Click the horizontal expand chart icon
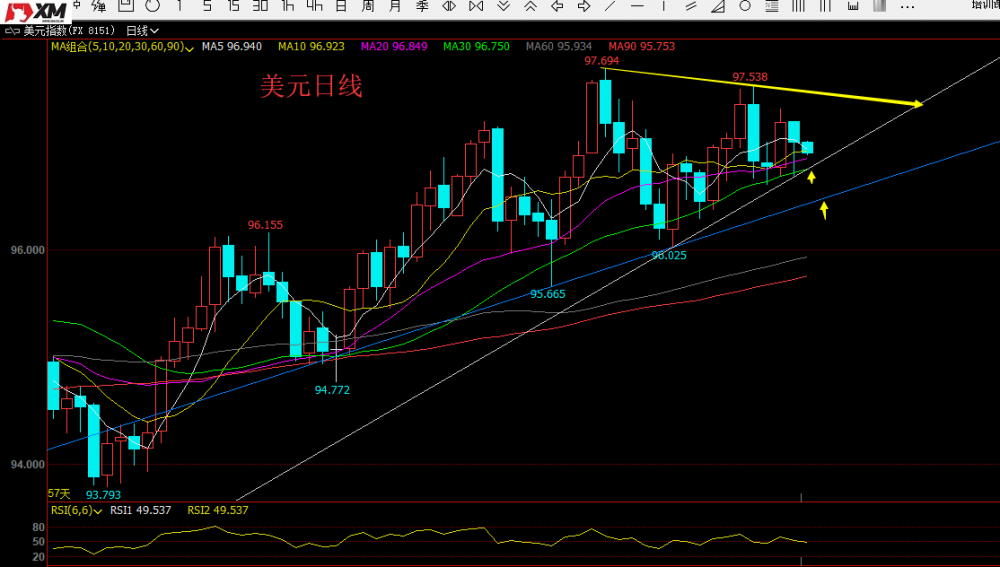 pyautogui.click(x=449, y=6)
